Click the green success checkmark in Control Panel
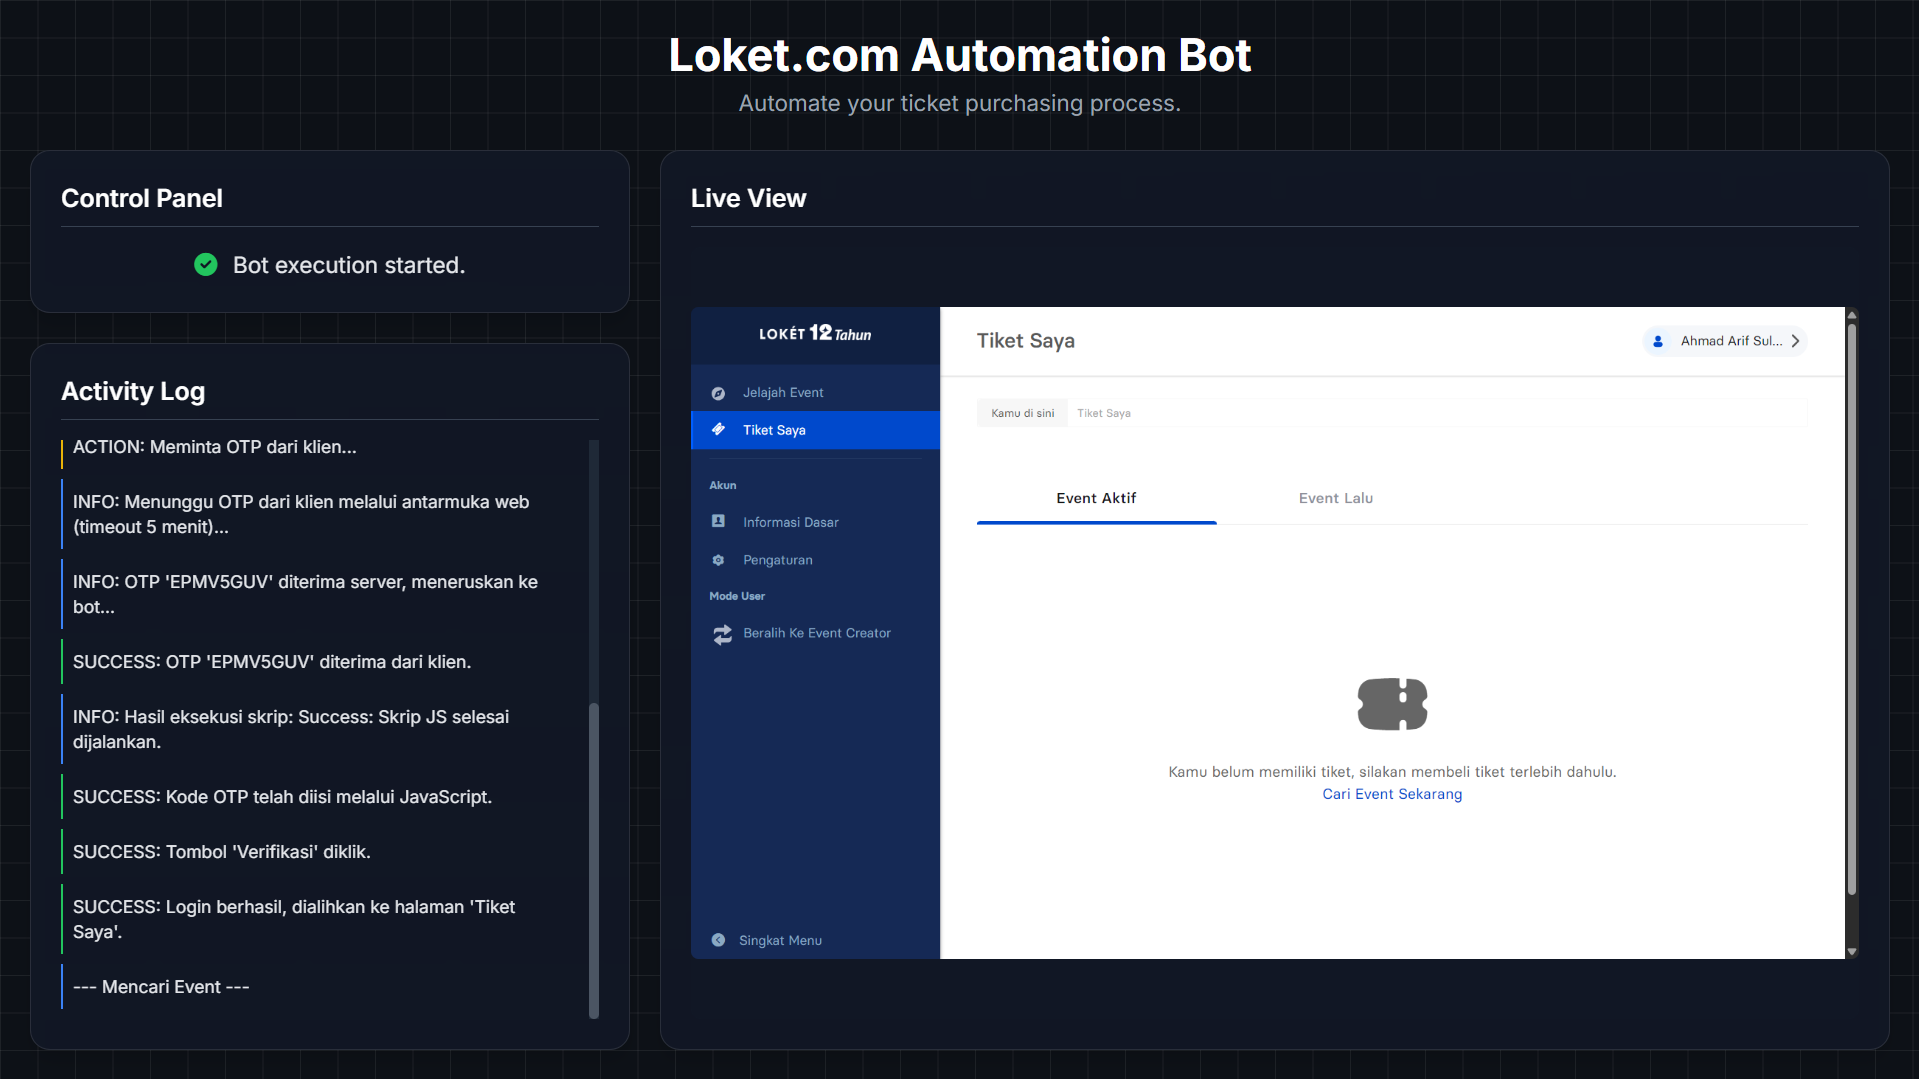The height and width of the screenshot is (1079, 1919). [x=205, y=264]
